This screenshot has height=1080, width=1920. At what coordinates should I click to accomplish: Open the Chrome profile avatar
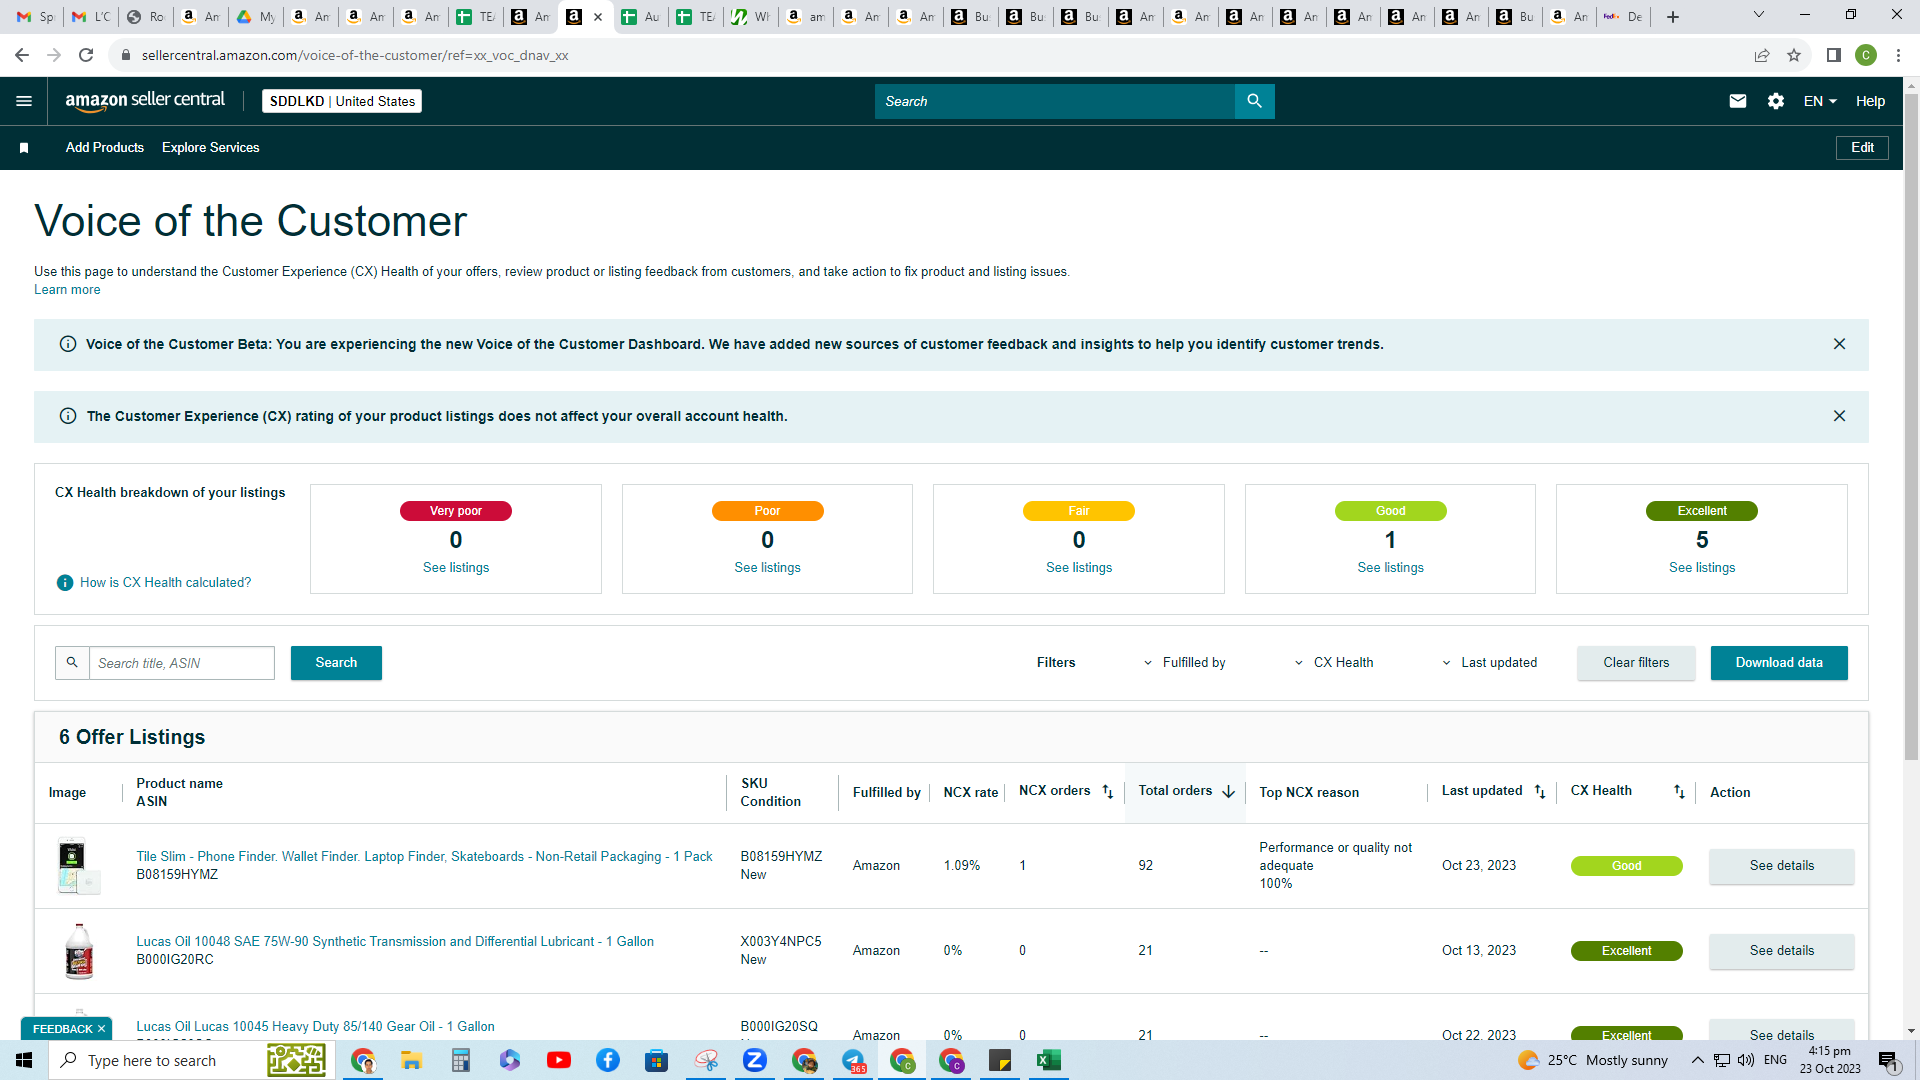[x=1866, y=55]
